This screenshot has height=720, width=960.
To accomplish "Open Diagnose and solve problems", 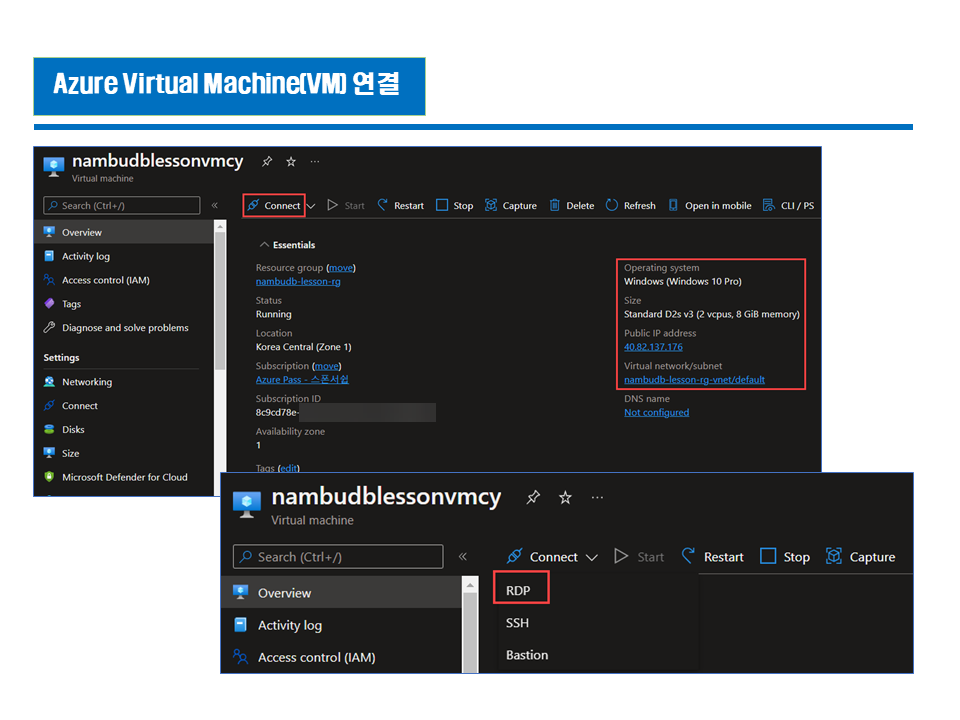I will click(124, 328).
